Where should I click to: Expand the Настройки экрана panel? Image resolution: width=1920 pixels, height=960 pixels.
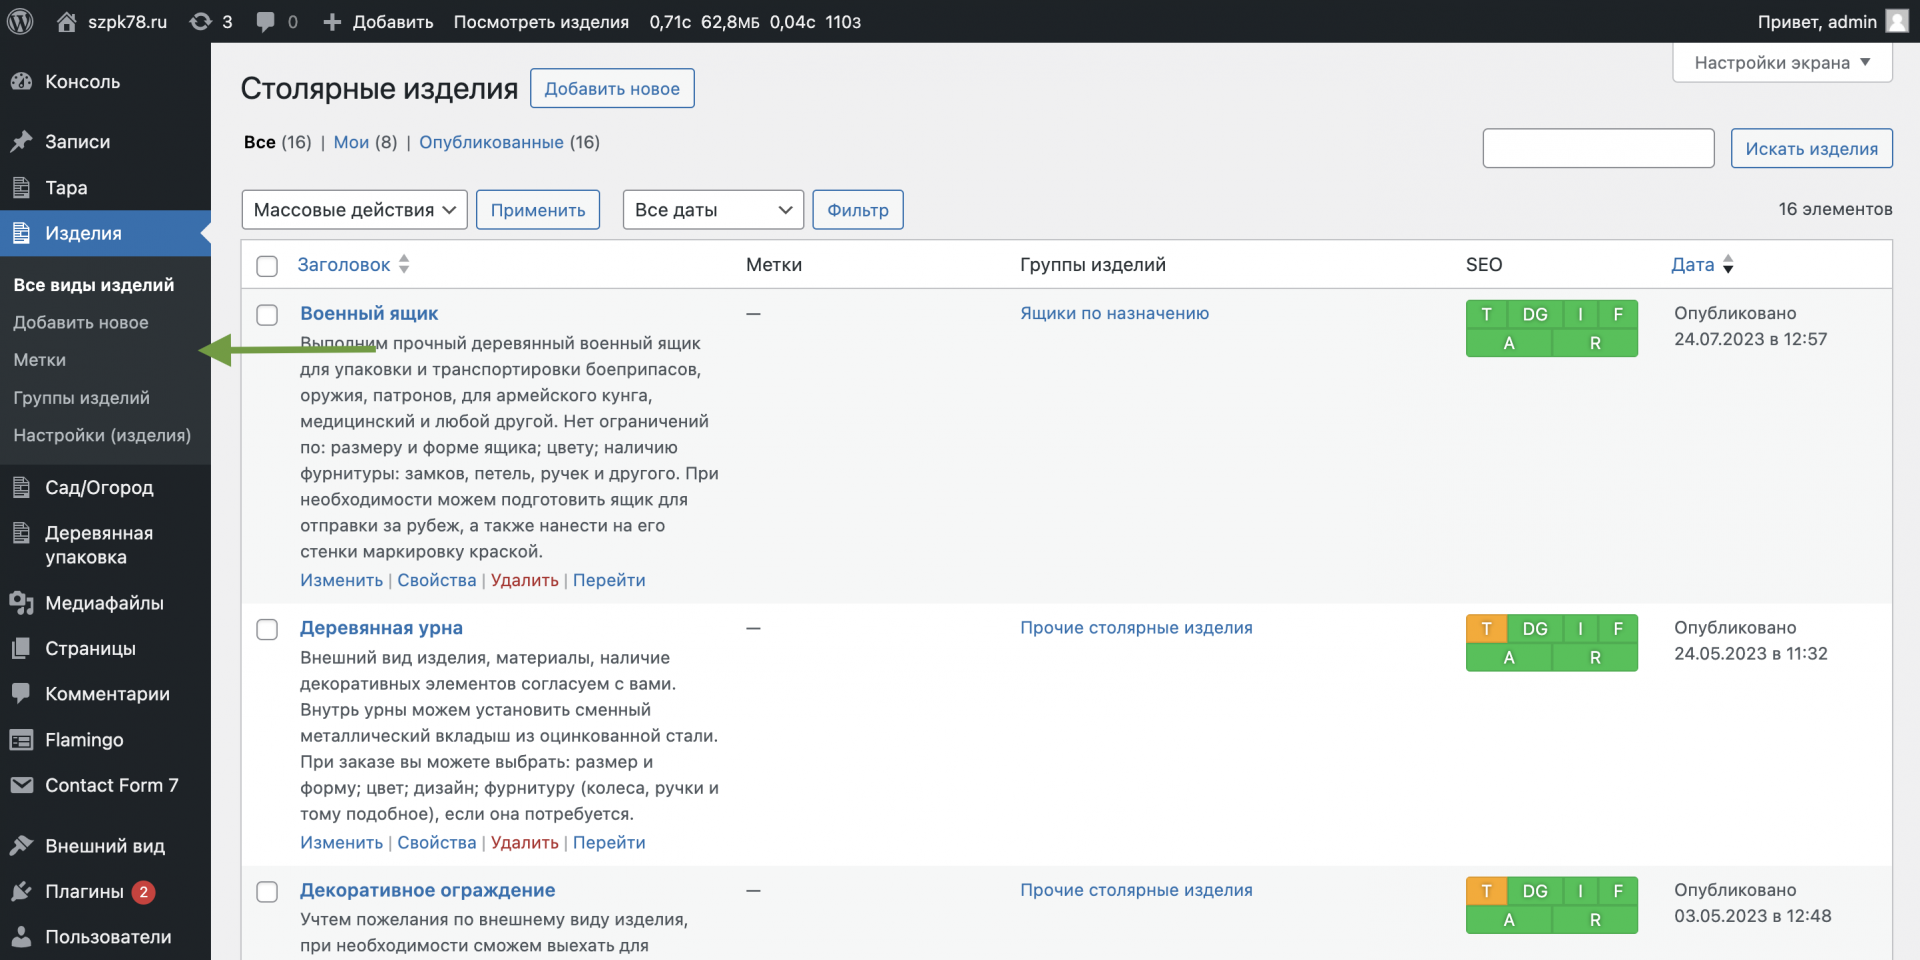pos(1782,63)
